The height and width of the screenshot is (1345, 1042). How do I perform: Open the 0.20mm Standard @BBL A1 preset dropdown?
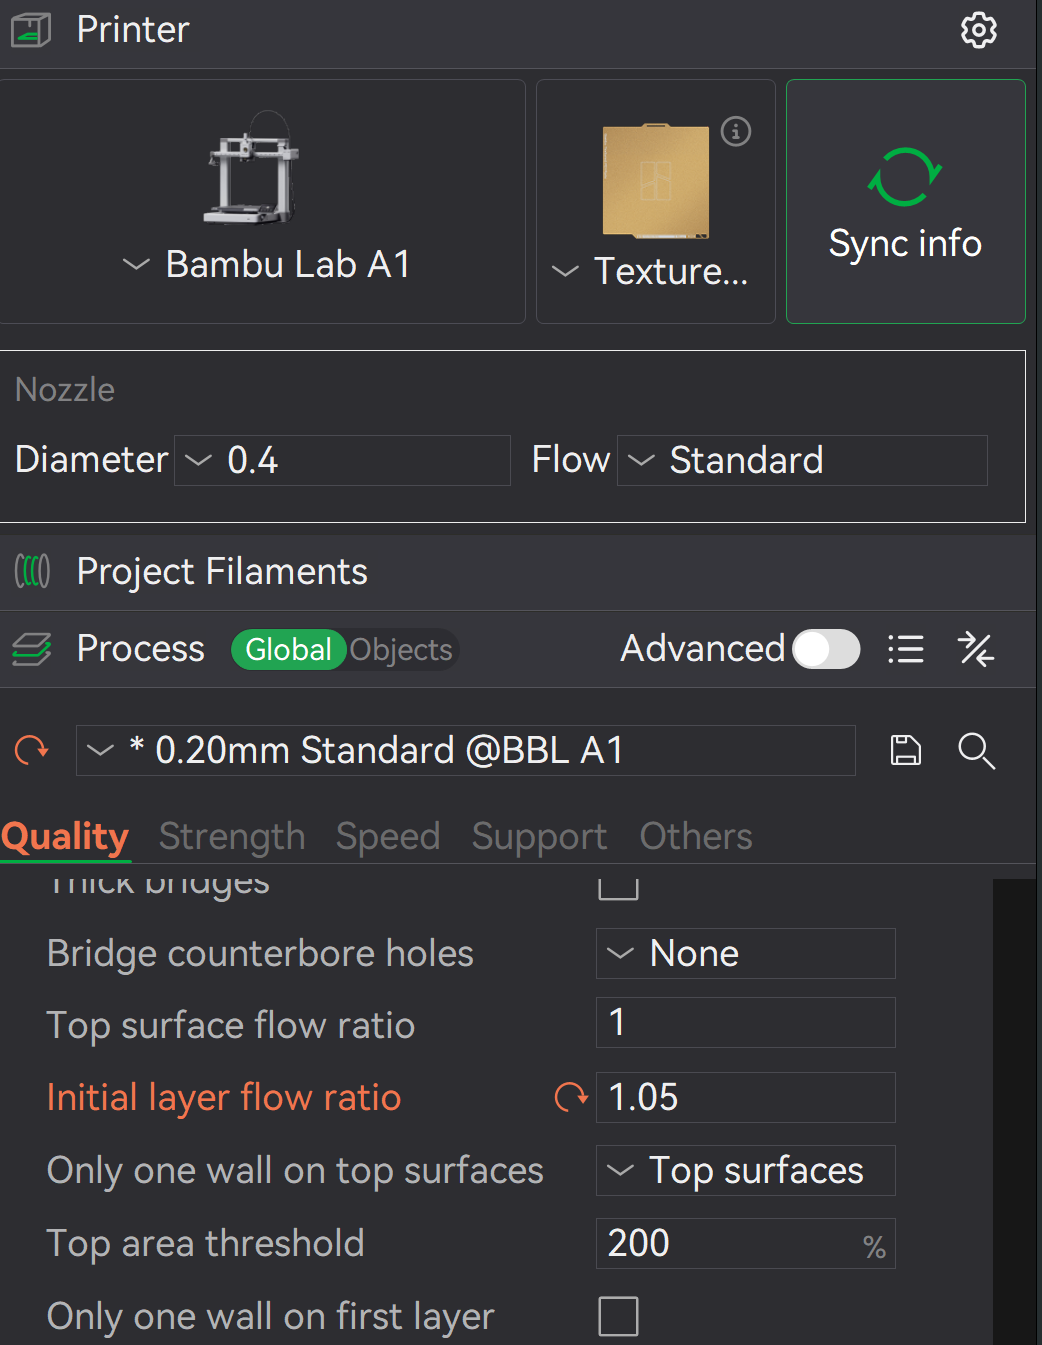466,750
